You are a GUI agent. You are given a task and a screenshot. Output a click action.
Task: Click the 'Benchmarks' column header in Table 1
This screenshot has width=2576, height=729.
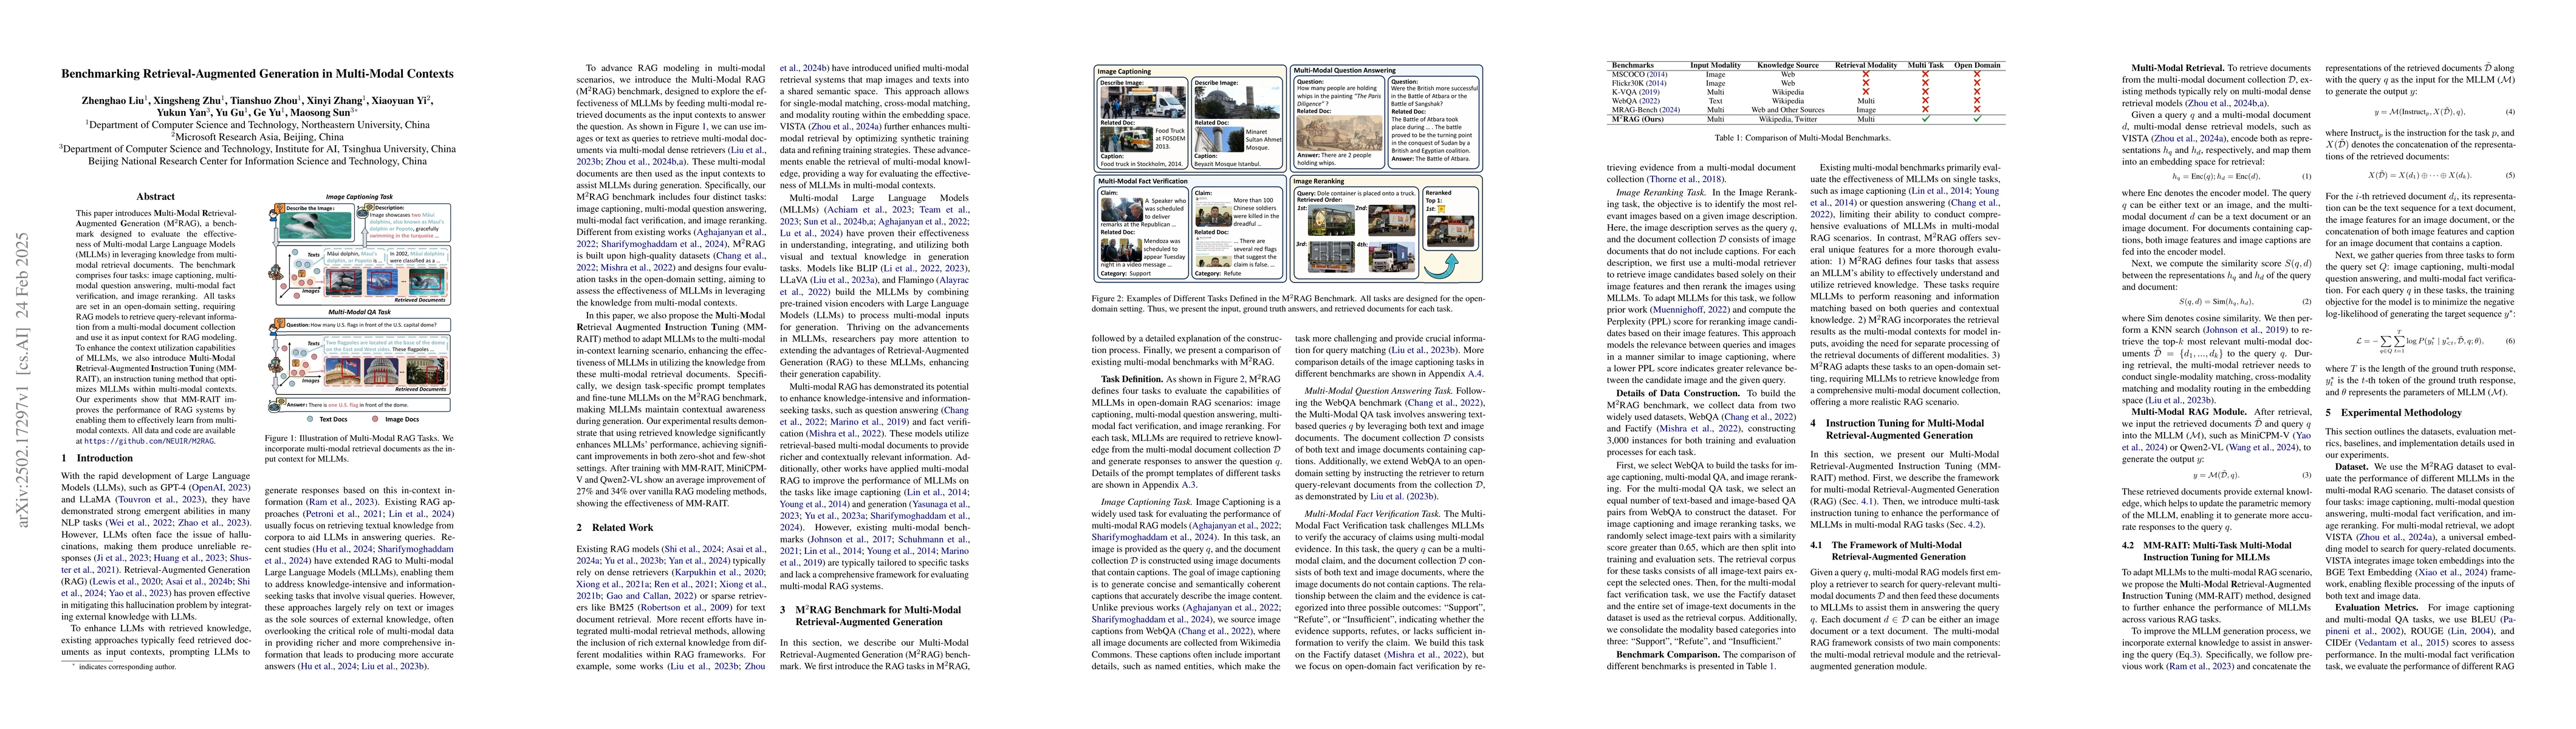[x=1633, y=65]
